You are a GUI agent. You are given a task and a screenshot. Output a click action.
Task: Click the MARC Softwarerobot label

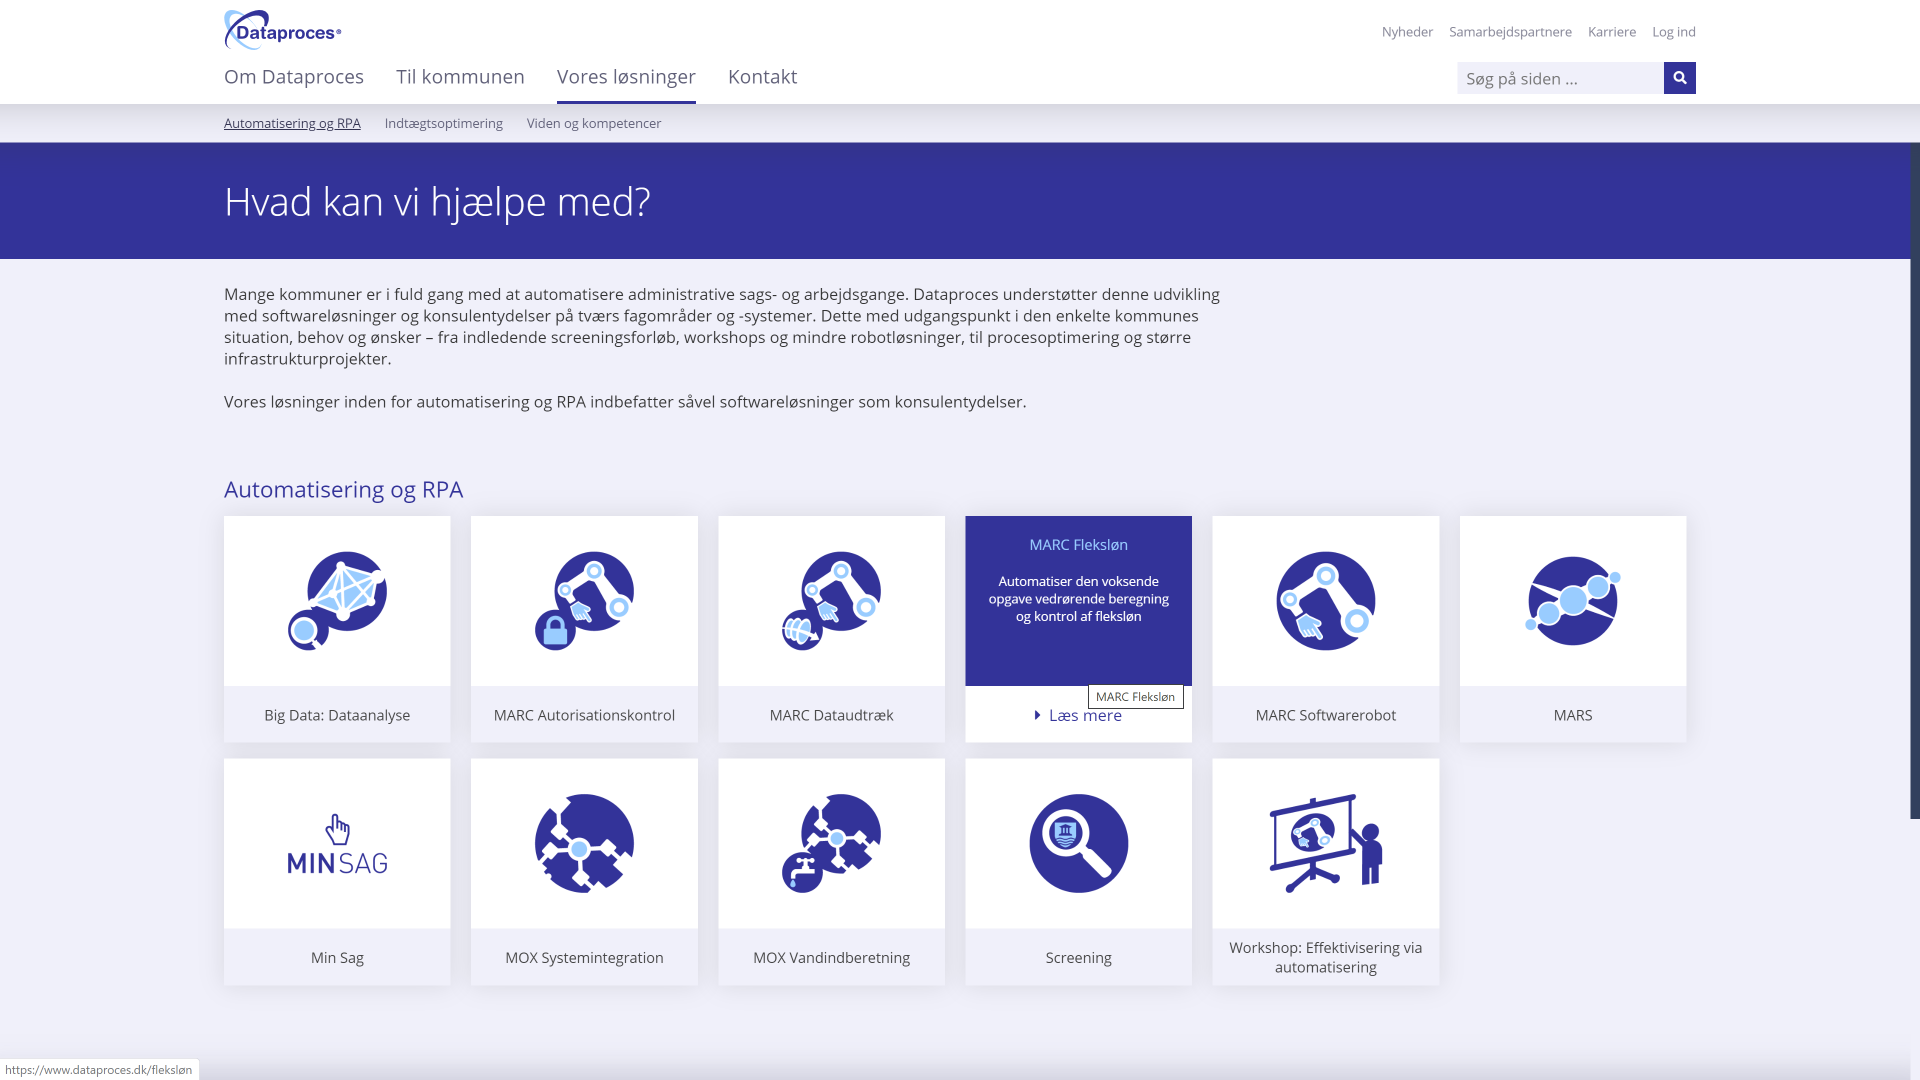tap(1326, 715)
